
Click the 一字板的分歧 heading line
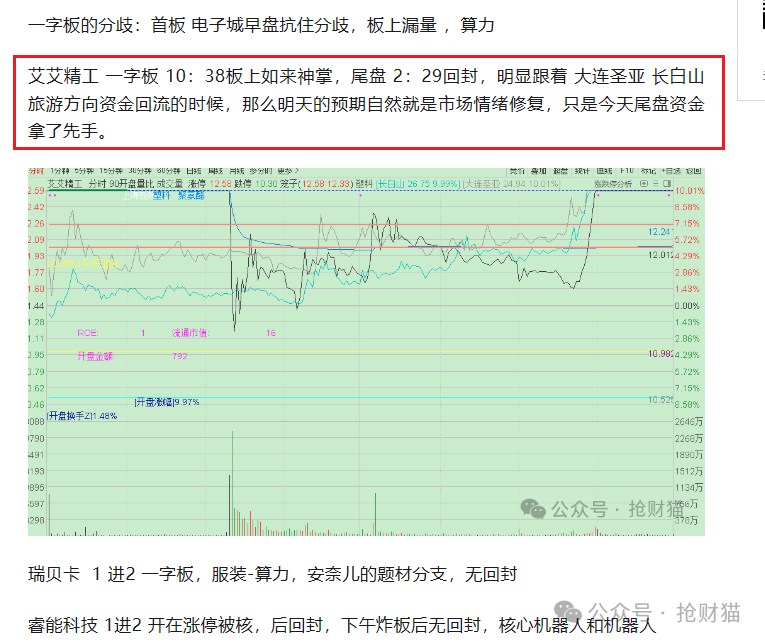pyautogui.click(x=261, y=25)
